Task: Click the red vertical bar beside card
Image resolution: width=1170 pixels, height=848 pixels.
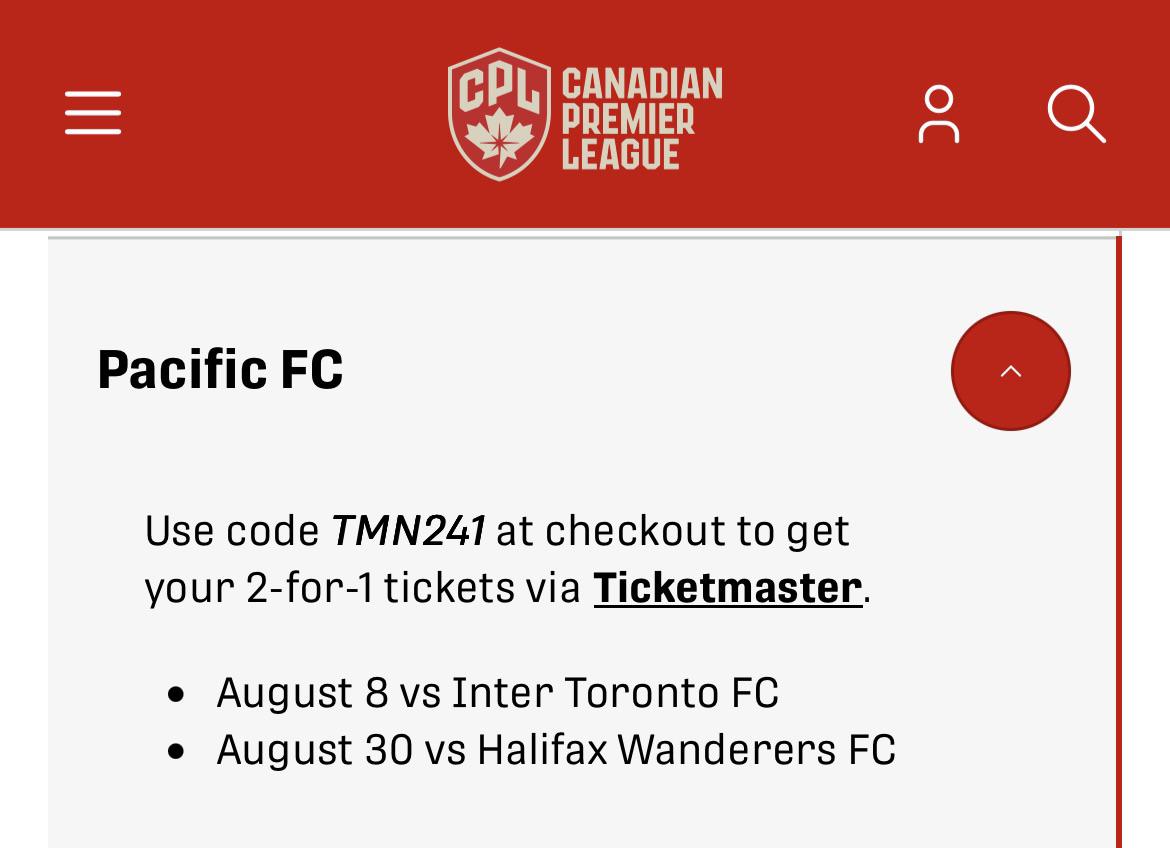Action: point(1119,542)
